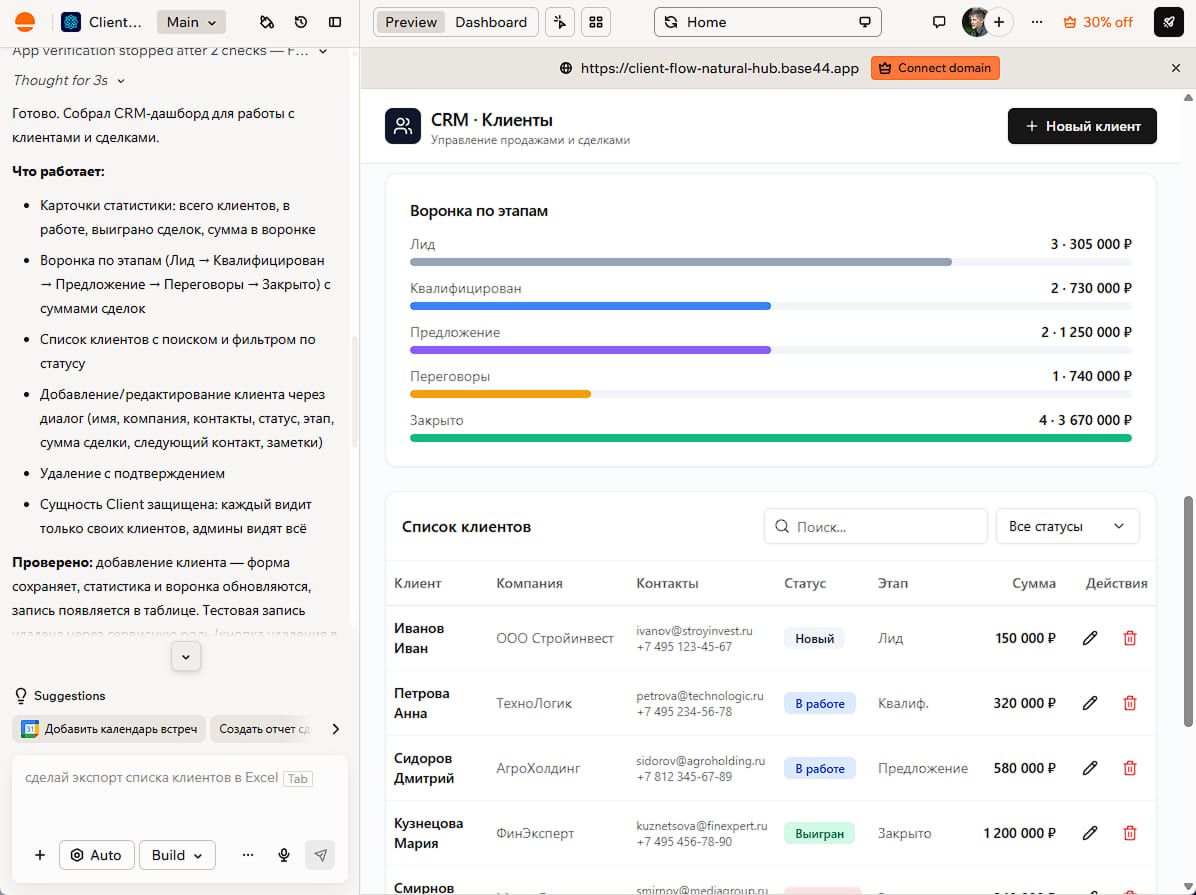Viewport: 1196px width, 895px height.
Task: Edit Иванов Иван with pencil icon
Action: pos(1090,638)
